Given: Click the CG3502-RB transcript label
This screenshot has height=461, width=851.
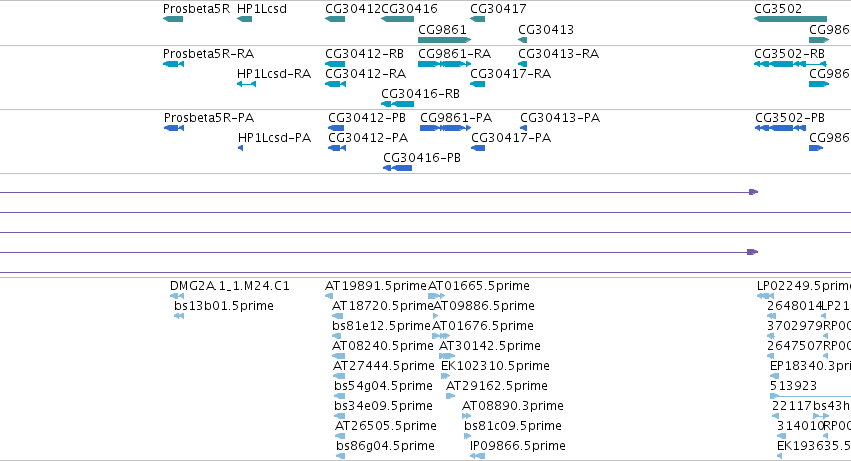Looking at the screenshot, I should (790, 54).
